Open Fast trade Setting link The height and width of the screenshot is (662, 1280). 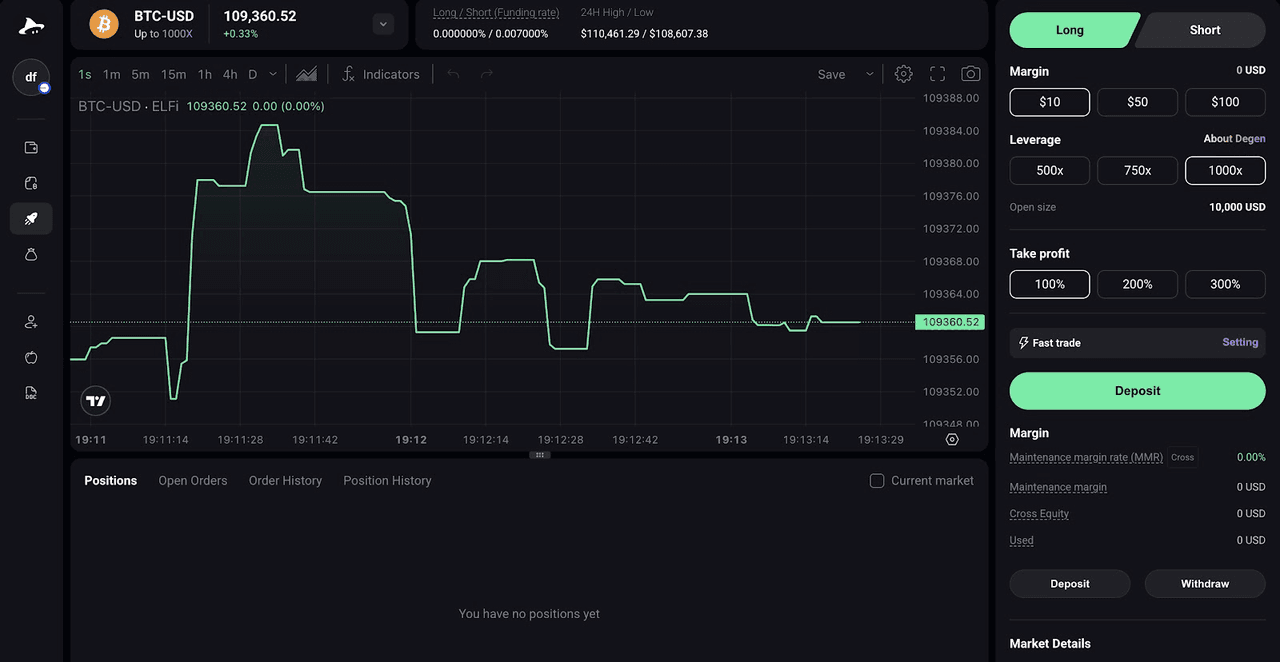tap(1240, 342)
